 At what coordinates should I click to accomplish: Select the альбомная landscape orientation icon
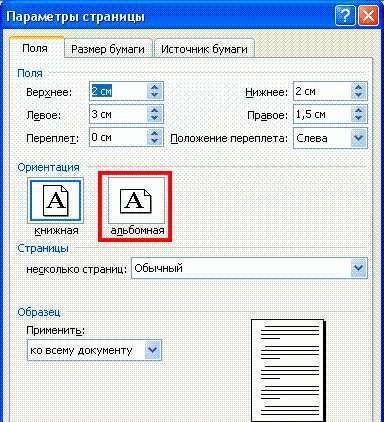(x=136, y=200)
